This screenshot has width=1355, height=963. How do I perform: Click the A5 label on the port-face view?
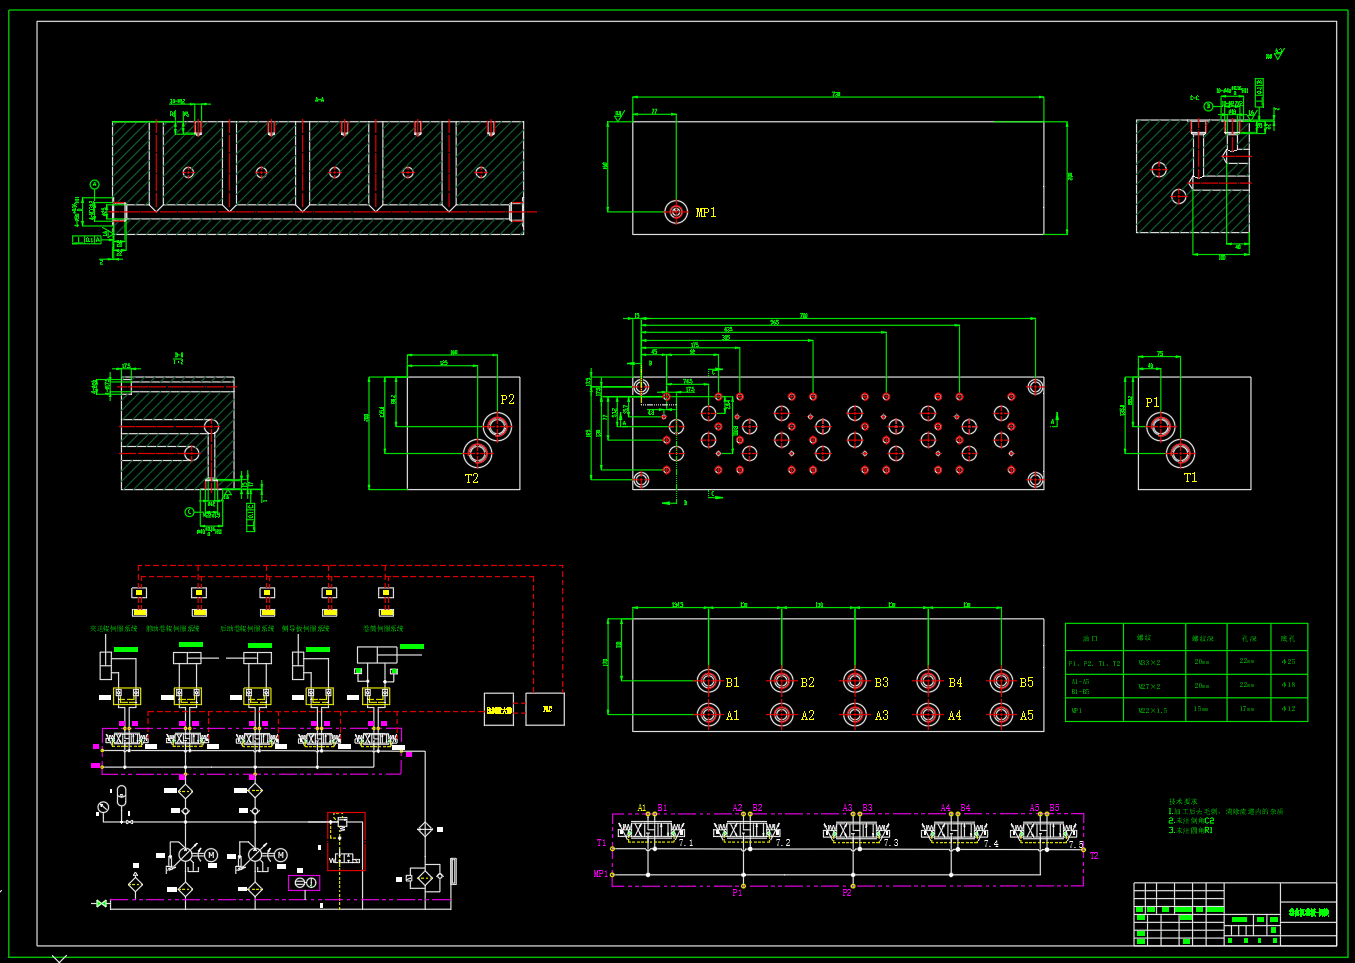tap(1027, 716)
